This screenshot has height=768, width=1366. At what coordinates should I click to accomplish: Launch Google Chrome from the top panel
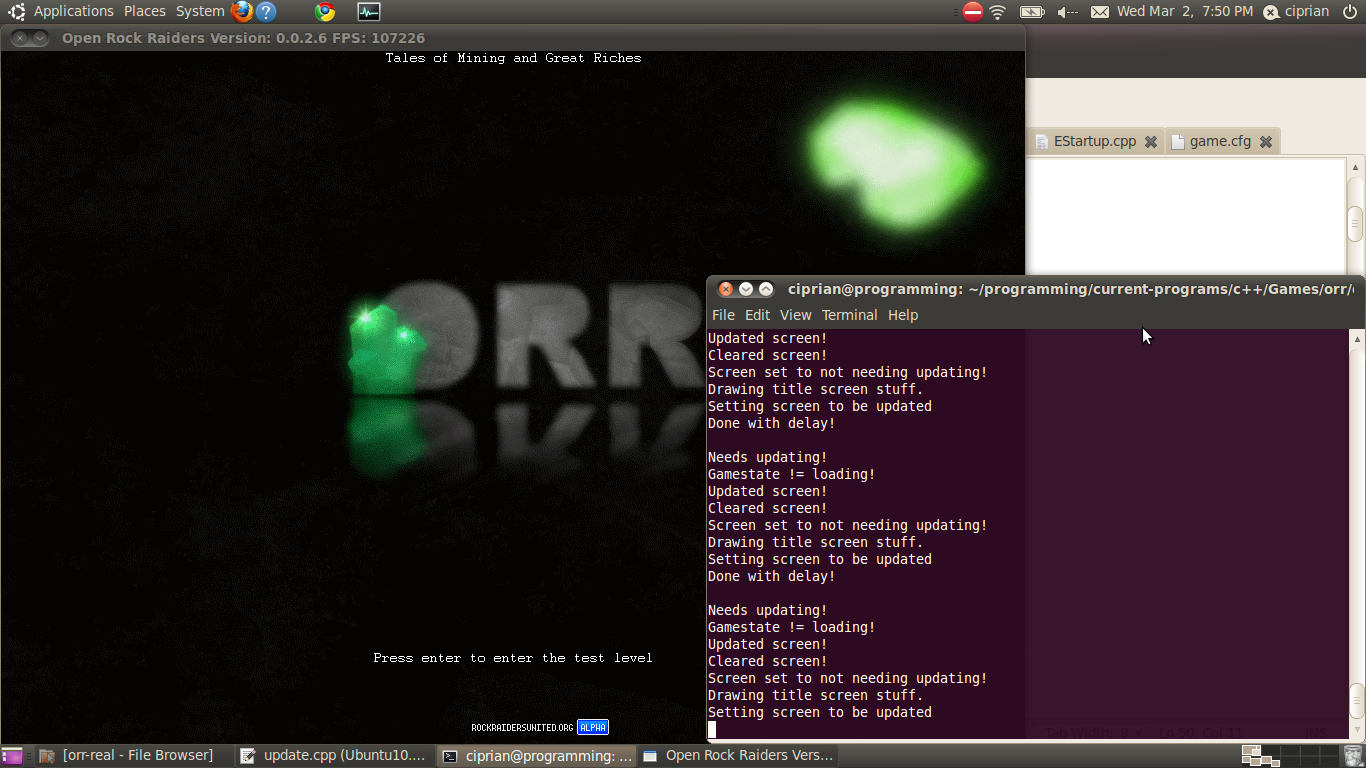click(325, 12)
